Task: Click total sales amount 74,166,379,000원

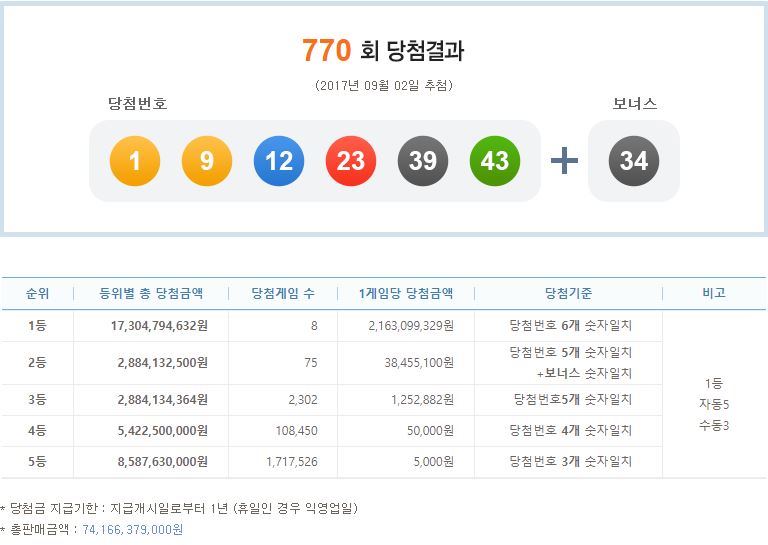Action: click(132, 529)
